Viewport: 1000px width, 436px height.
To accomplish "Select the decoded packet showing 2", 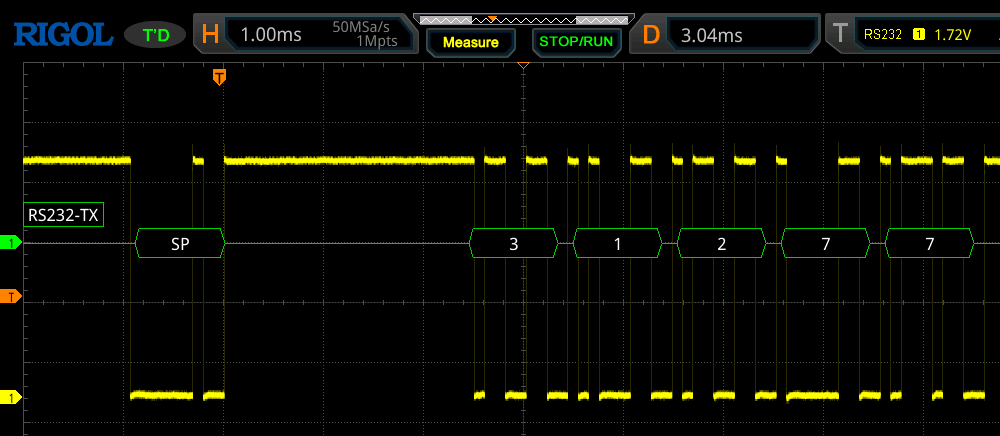I will tap(721, 243).
